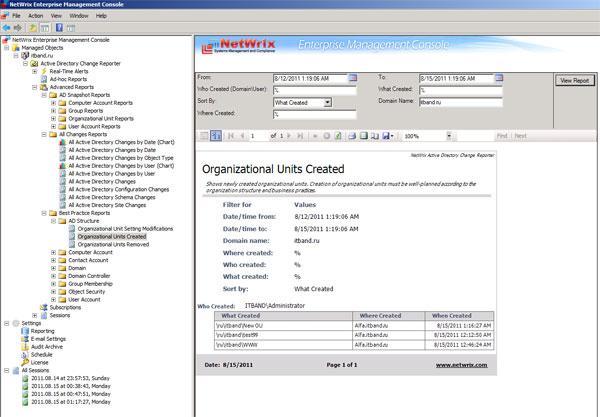Image resolution: width=600 pixels, height=417 pixels.
Task: Click the Back arrow in the console toolbar
Action: pos(7,27)
